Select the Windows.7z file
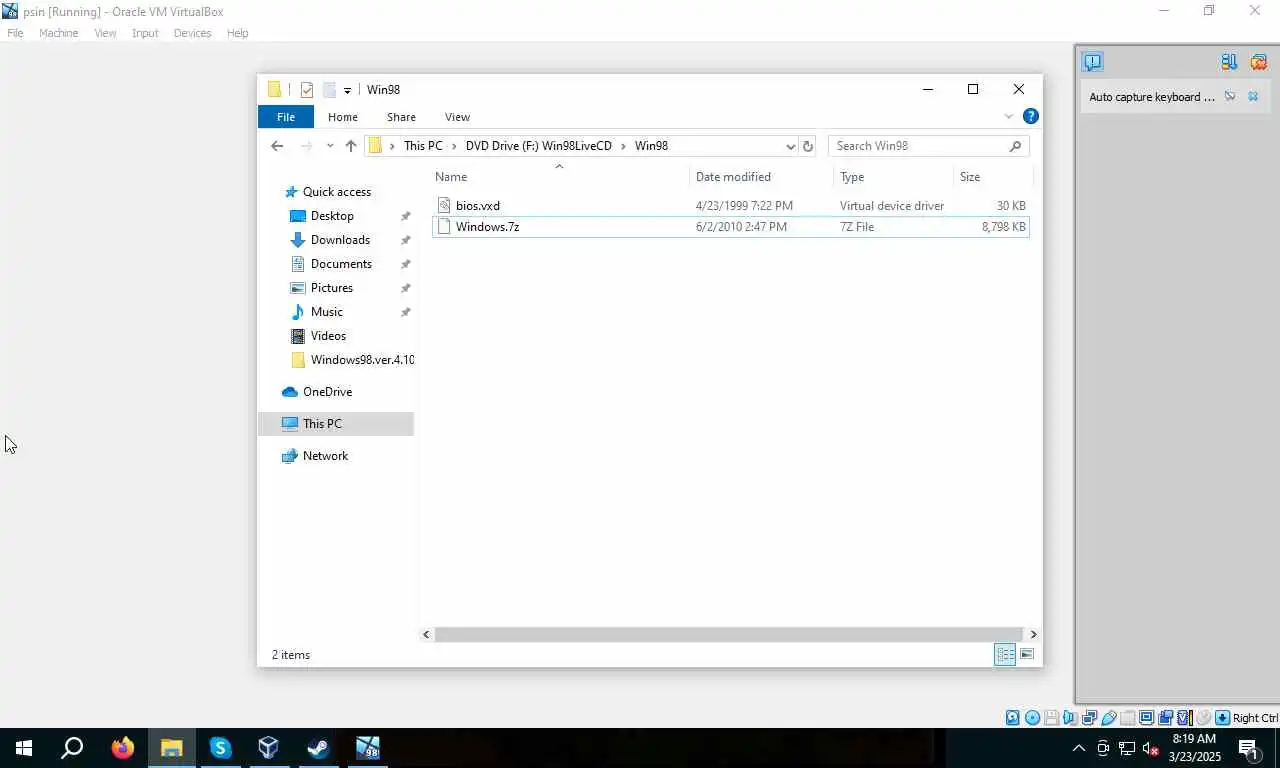 tap(730, 227)
